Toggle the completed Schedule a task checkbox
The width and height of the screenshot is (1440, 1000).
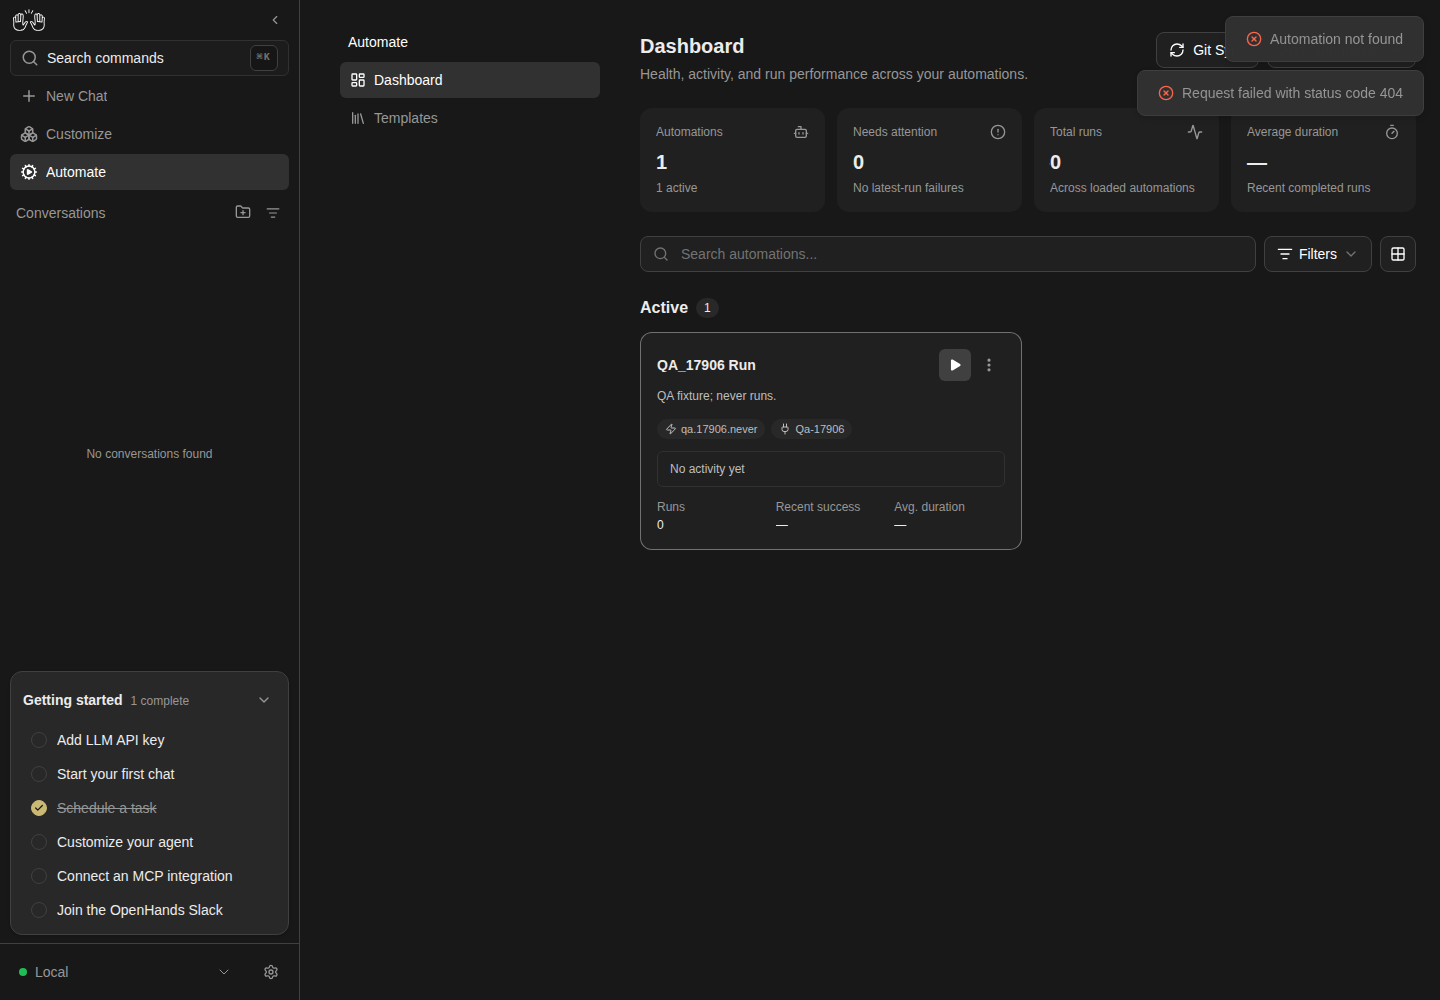pos(39,808)
